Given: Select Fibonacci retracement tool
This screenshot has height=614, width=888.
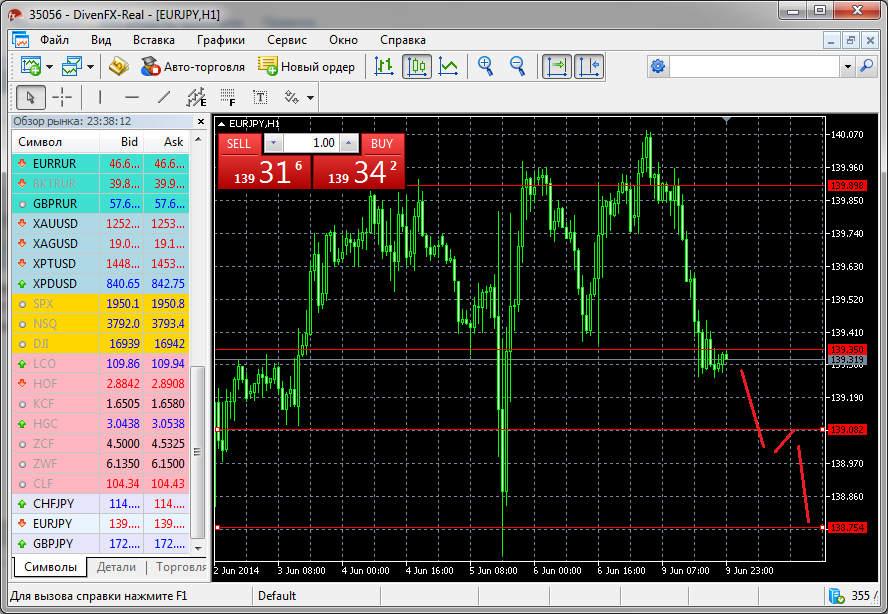Looking at the screenshot, I should (x=228, y=97).
